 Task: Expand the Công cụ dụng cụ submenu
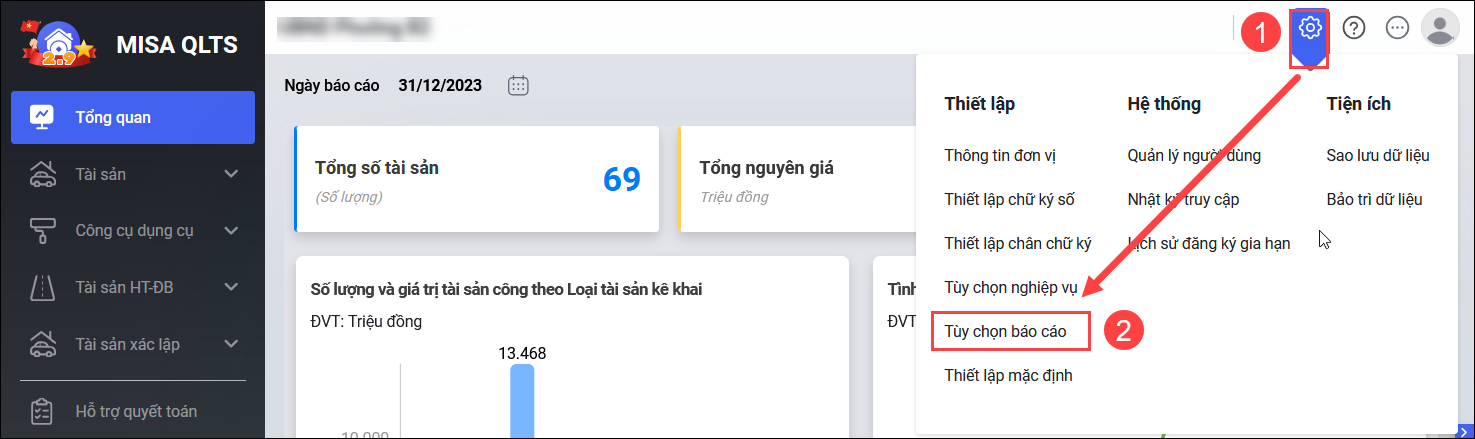[x=231, y=231]
